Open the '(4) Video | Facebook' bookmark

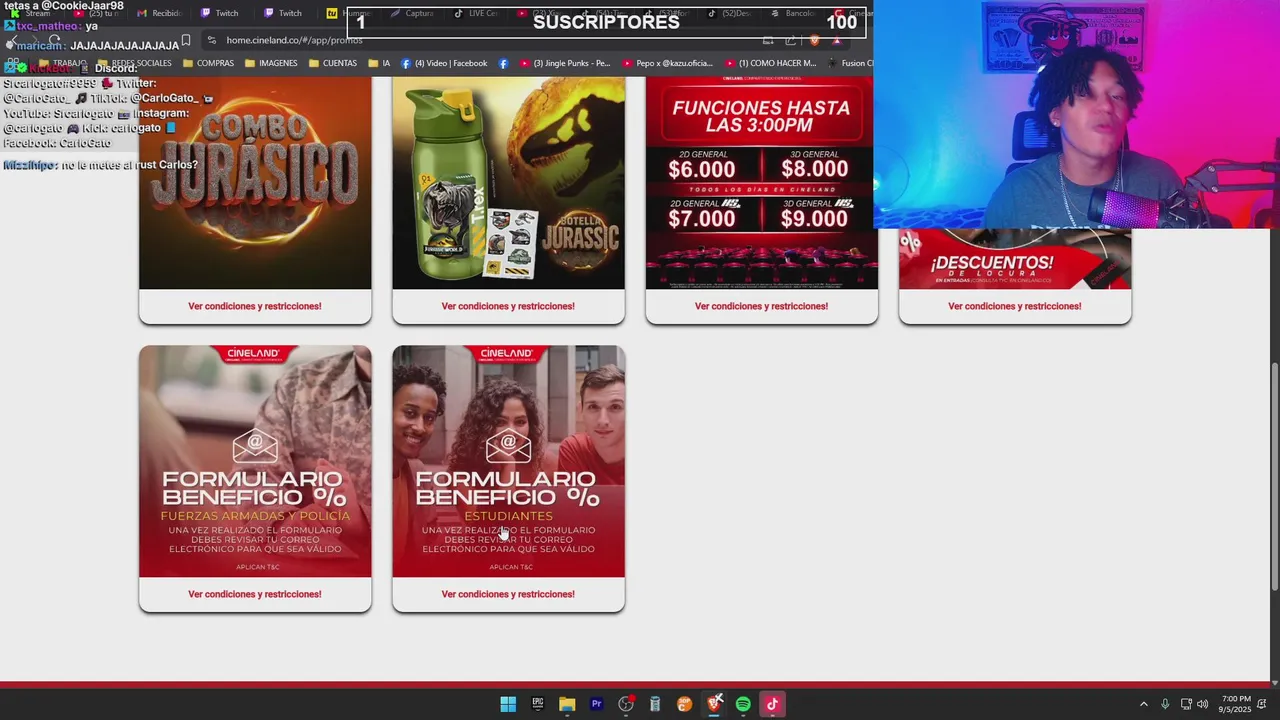444,63
